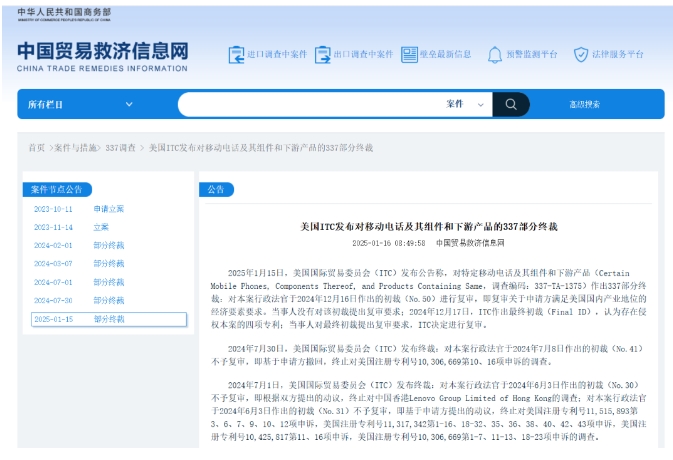Image resolution: width=673 pixels, height=460 pixels.
Task: Open 2024-03-07 部分终裁 entry
Action: pos(79,263)
